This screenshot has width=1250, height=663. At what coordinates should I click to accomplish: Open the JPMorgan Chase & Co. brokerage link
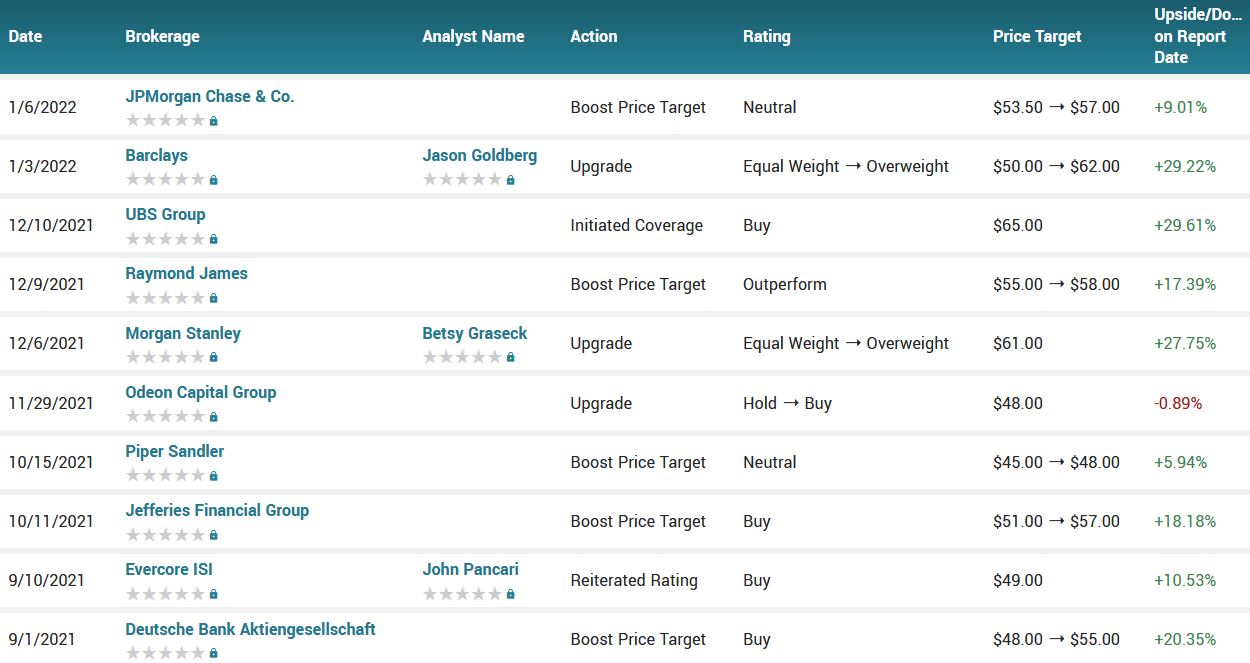pos(210,97)
